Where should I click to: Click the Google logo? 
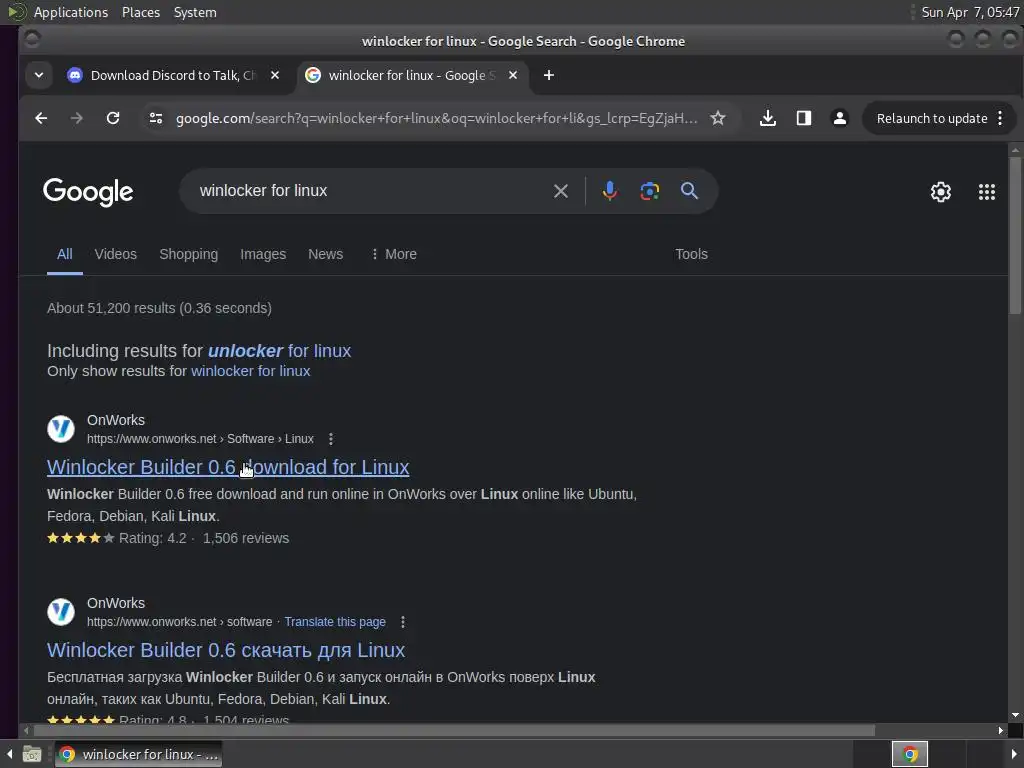pyautogui.click(x=88, y=192)
